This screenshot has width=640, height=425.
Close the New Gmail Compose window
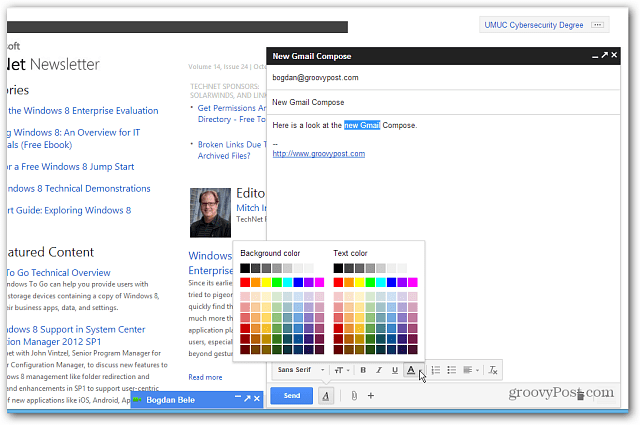(x=614, y=55)
